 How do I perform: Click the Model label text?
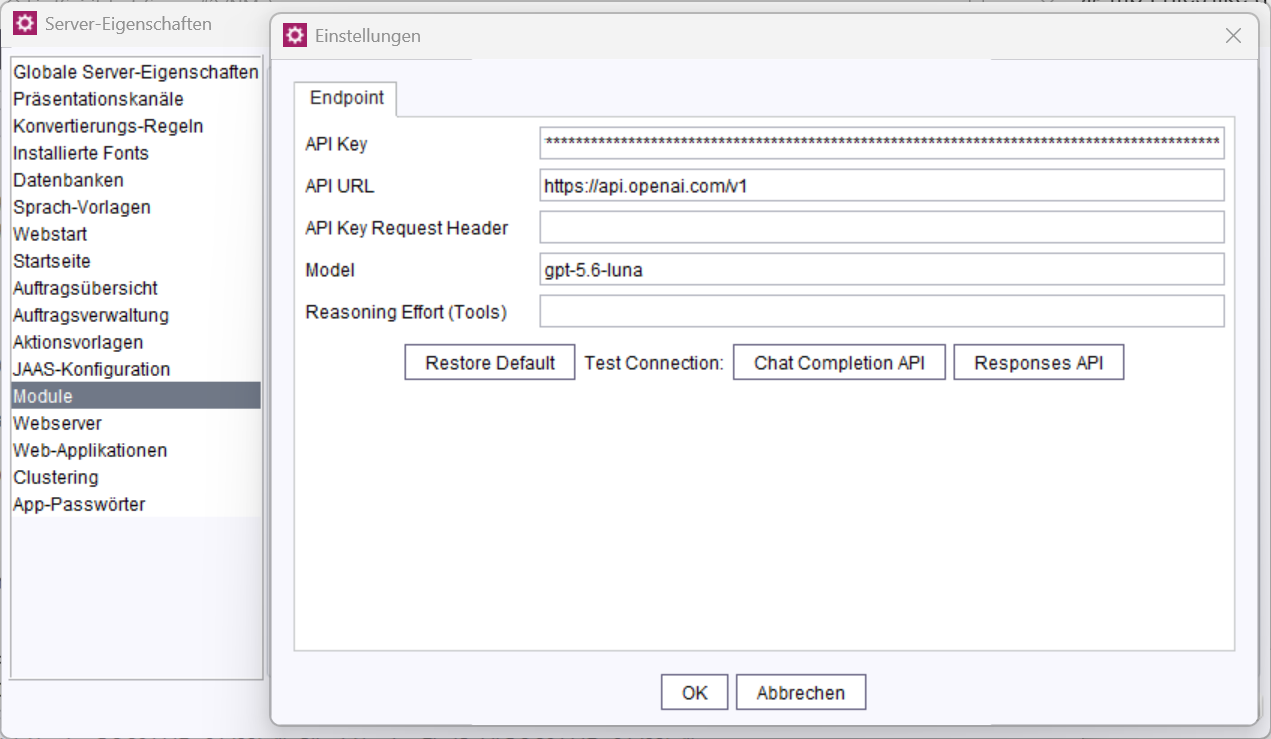(330, 270)
